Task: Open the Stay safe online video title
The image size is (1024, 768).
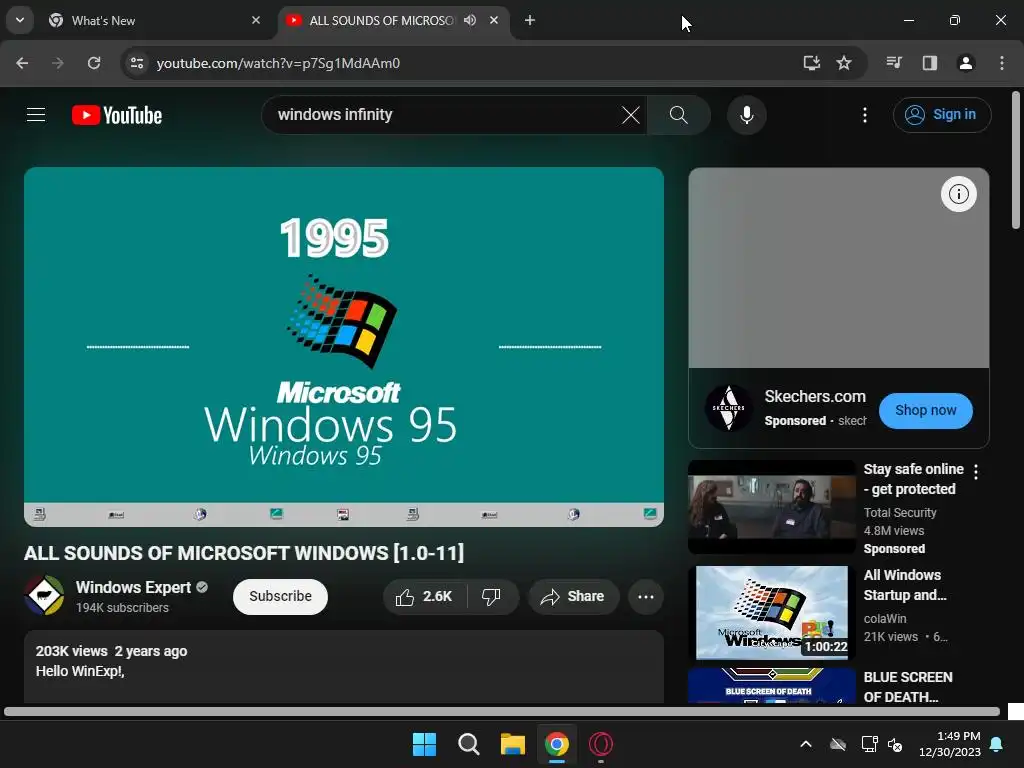Action: 913,479
